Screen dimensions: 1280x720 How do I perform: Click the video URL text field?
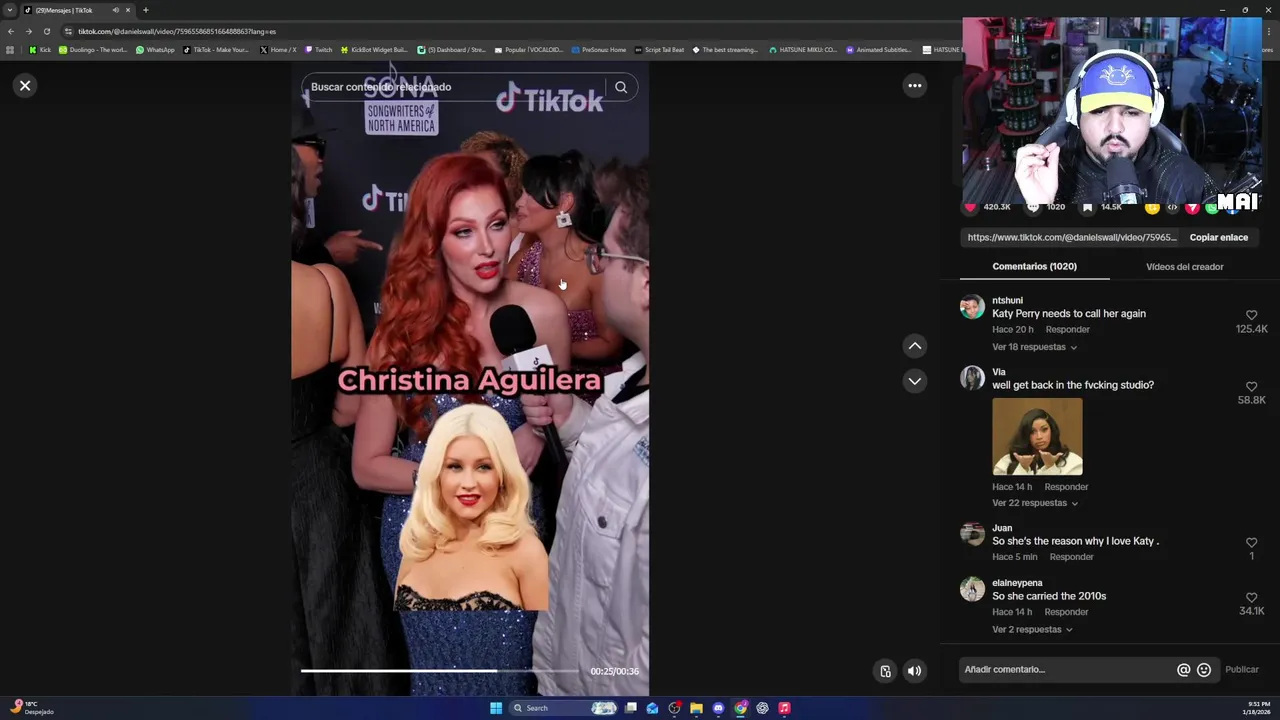coord(1072,237)
